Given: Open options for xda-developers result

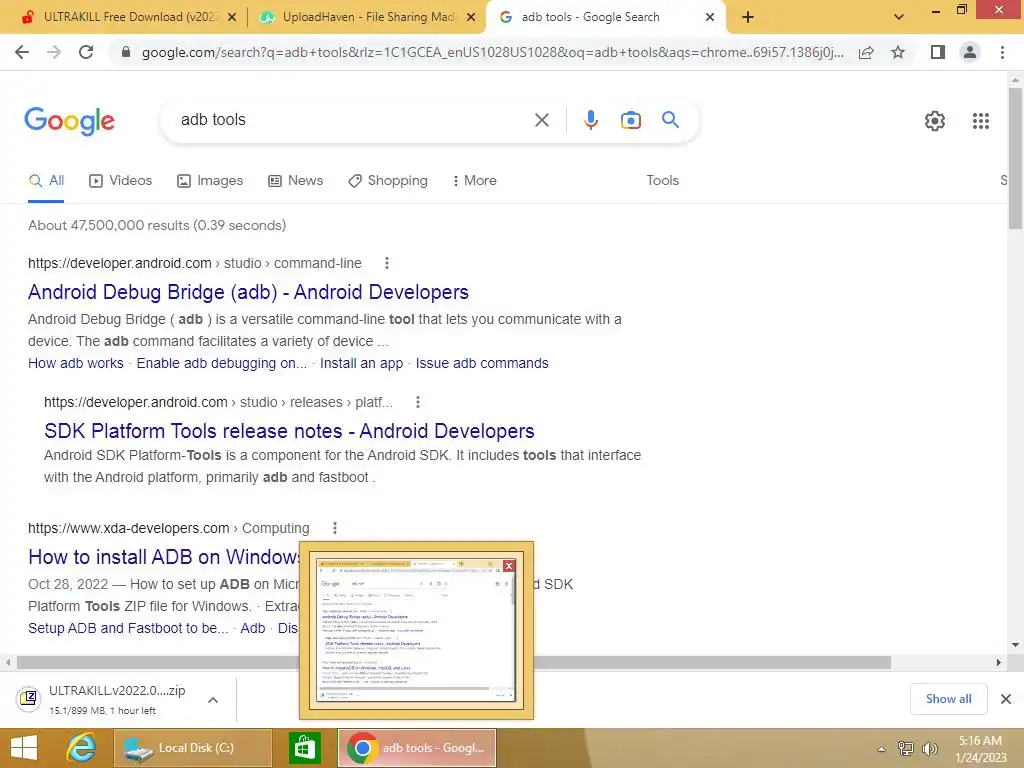Looking at the screenshot, I should pyautogui.click(x=335, y=528).
